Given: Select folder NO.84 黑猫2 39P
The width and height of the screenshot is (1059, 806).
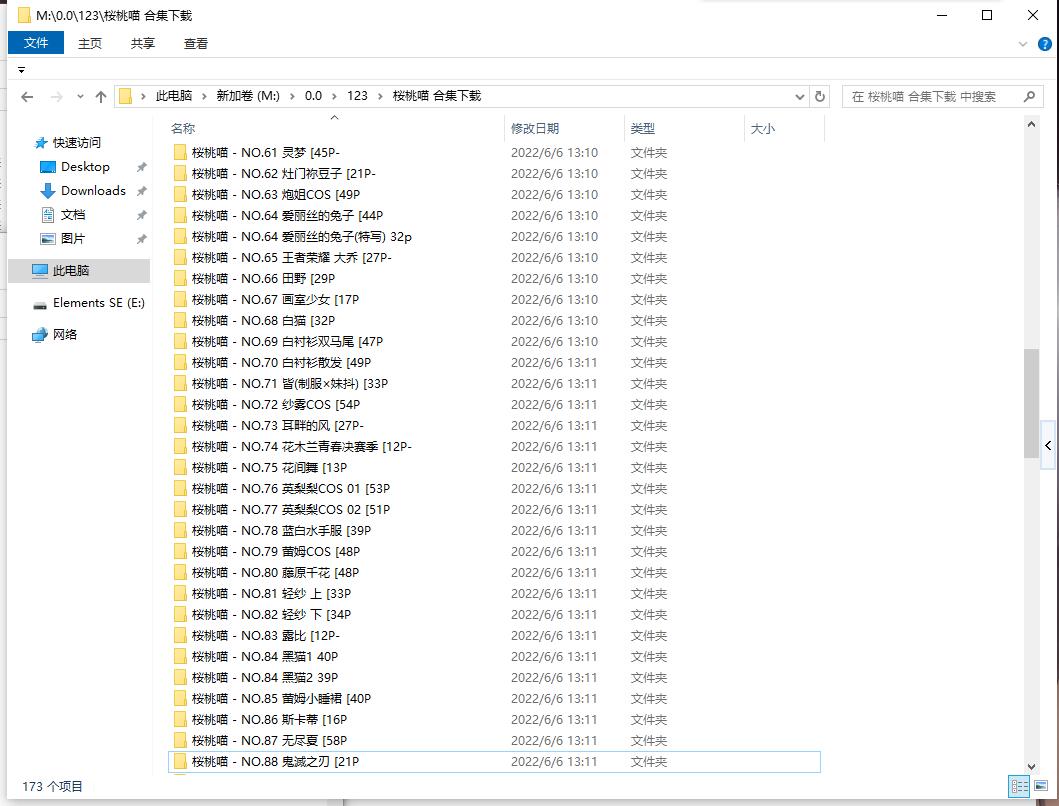Looking at the screenshot, I should [494, 678].
